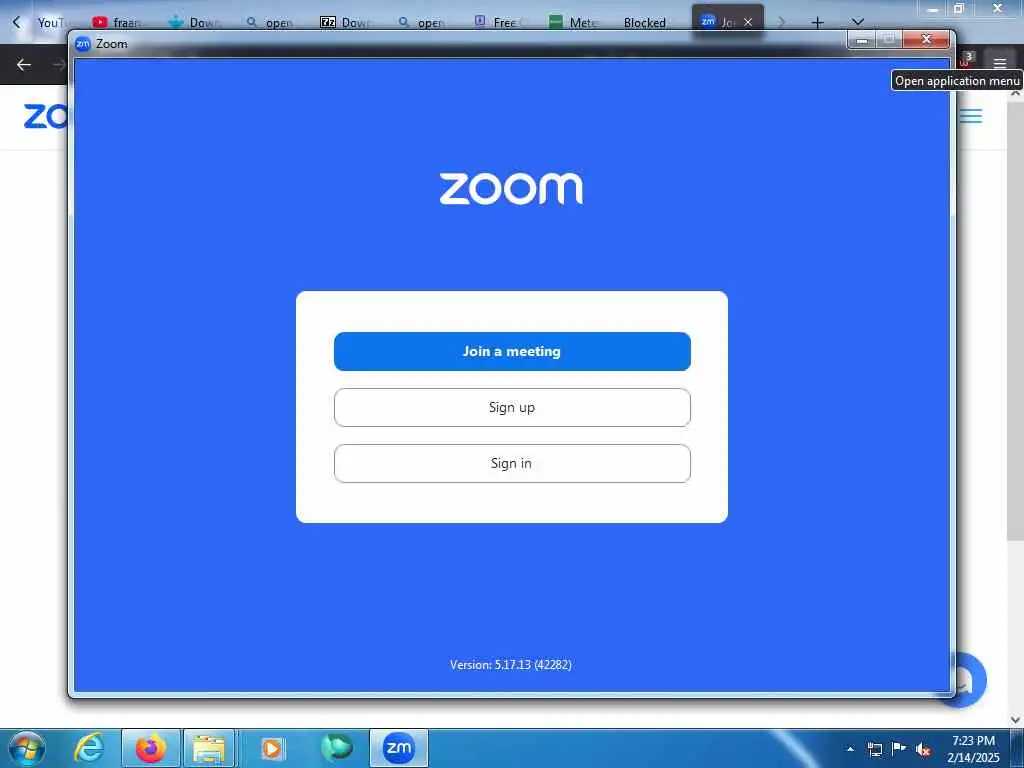
Task: Select the Zoom app taskbar button
Action: [x=398, y=748]
